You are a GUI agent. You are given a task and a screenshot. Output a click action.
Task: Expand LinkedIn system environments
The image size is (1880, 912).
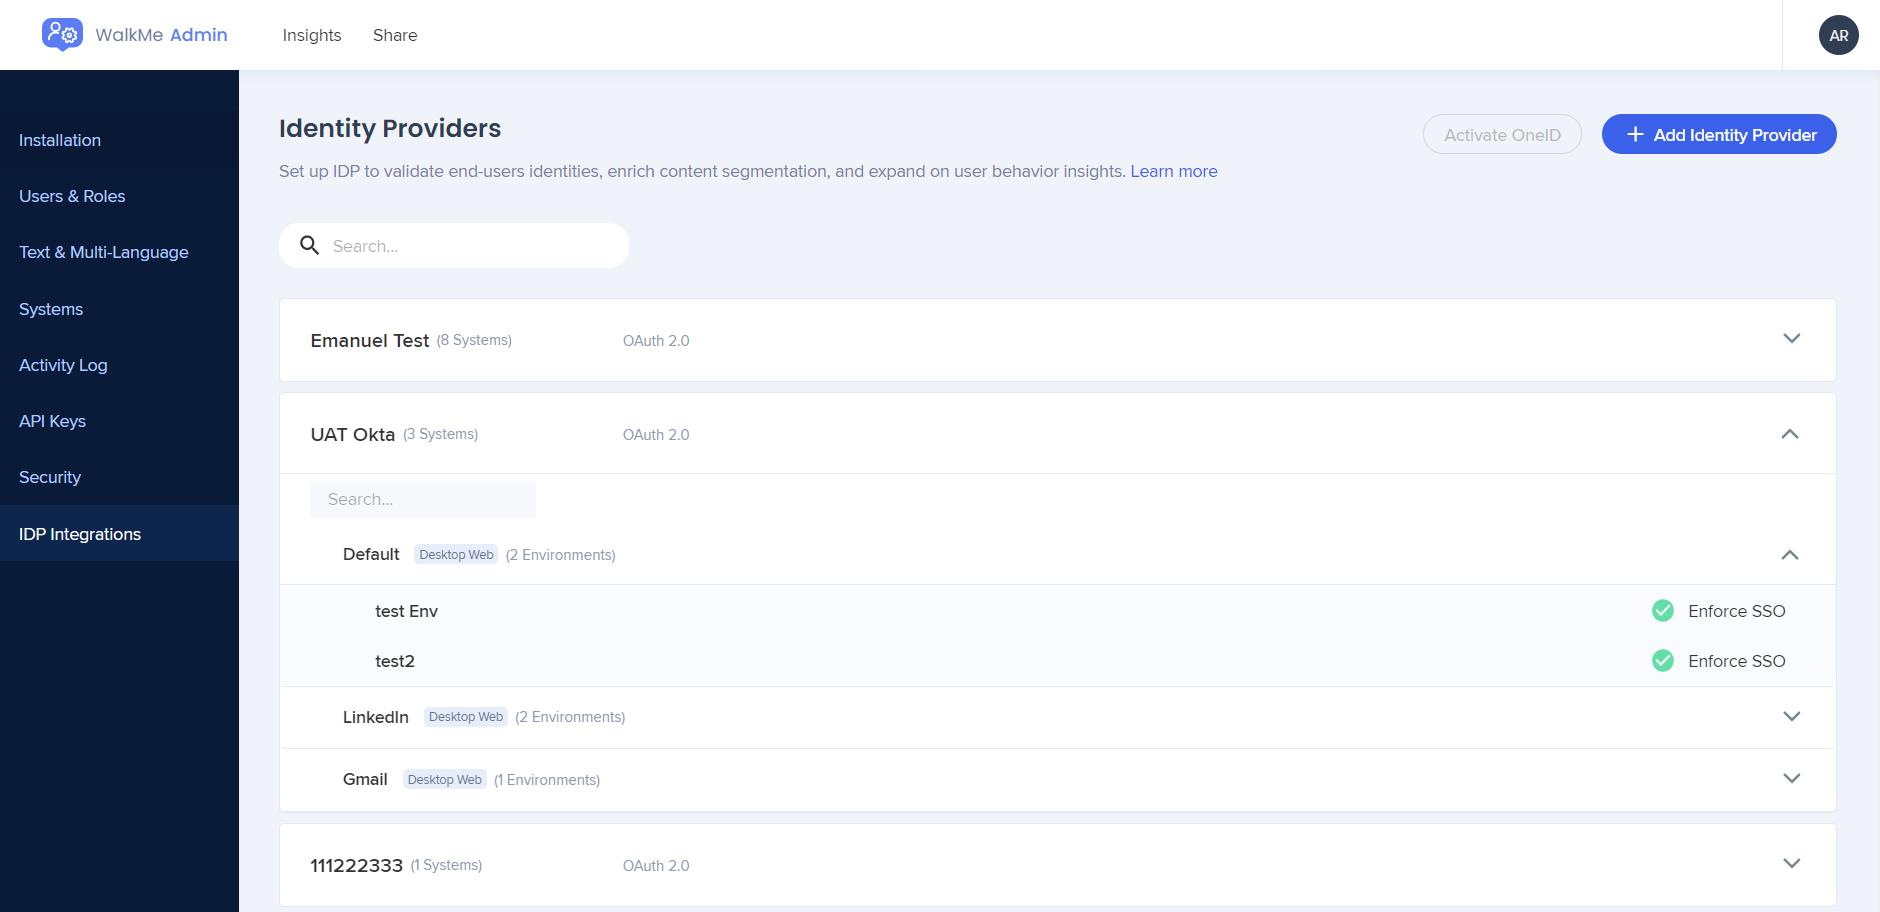[1791, 716]
